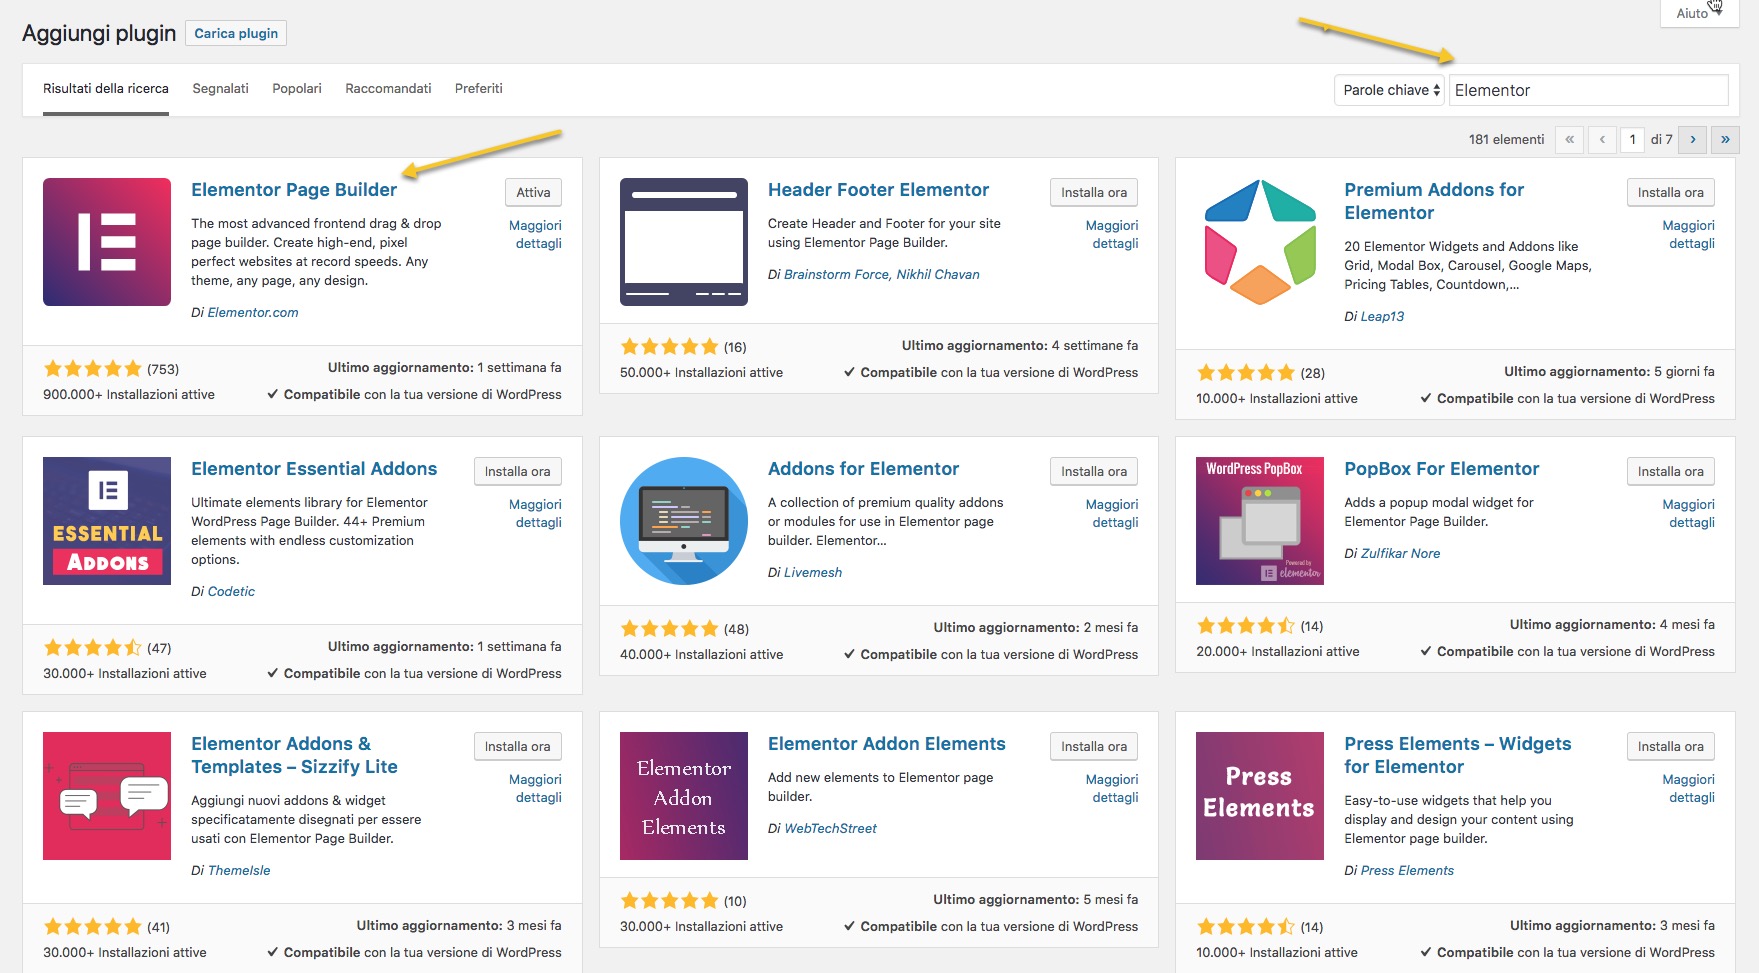Open the Raccomandati tab
The width and height of the screenshot is (1759, 973).
(388, 89)
